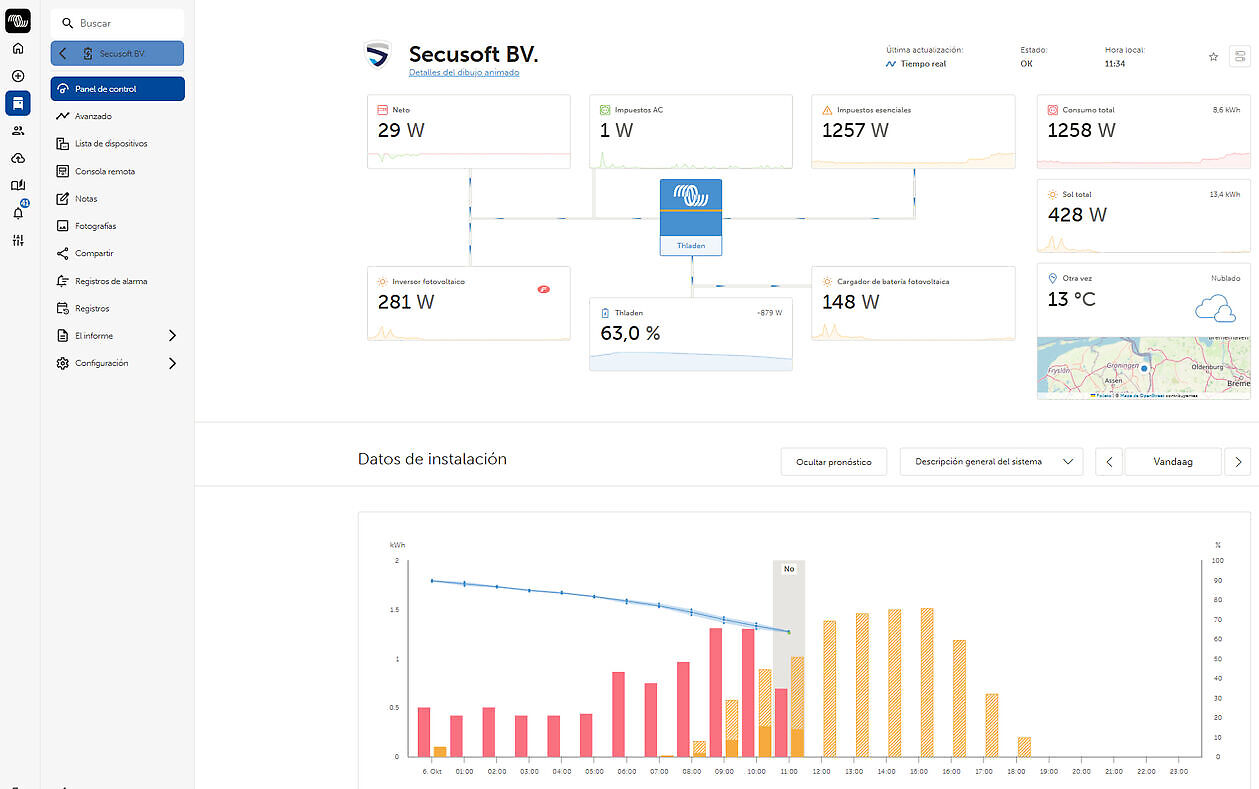Open the cloud upload icon in rail

click(18, 158)
